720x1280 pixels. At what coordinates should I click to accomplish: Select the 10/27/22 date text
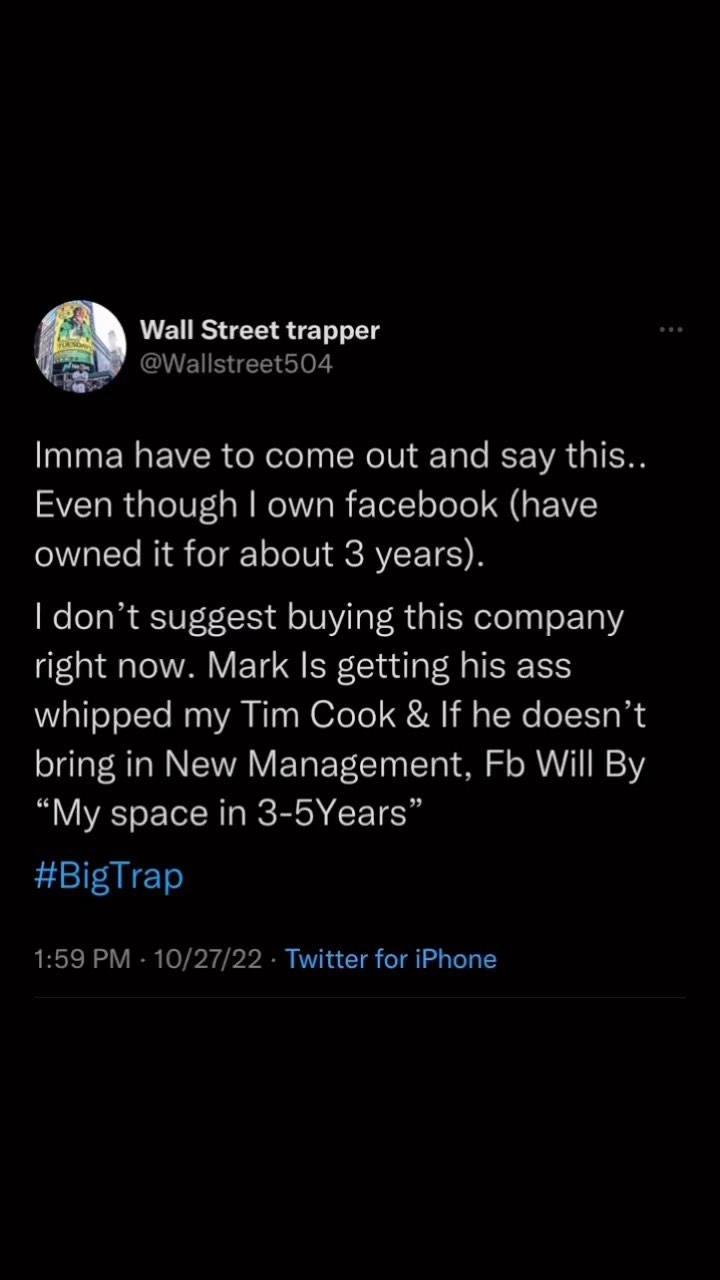click(208, 959)
